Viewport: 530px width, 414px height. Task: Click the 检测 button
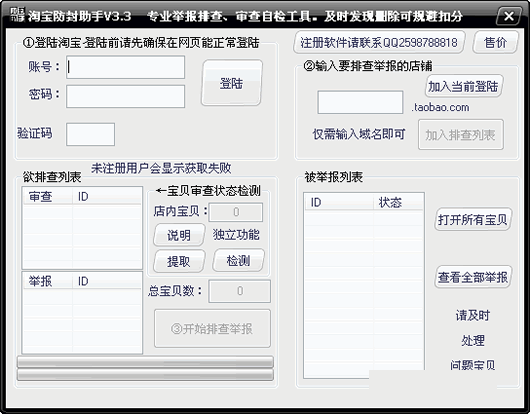point(238,261)
